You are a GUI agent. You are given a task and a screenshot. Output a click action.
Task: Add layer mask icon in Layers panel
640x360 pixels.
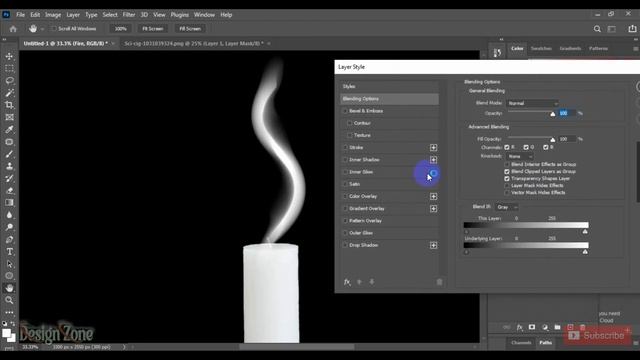(x=532, y=327)
